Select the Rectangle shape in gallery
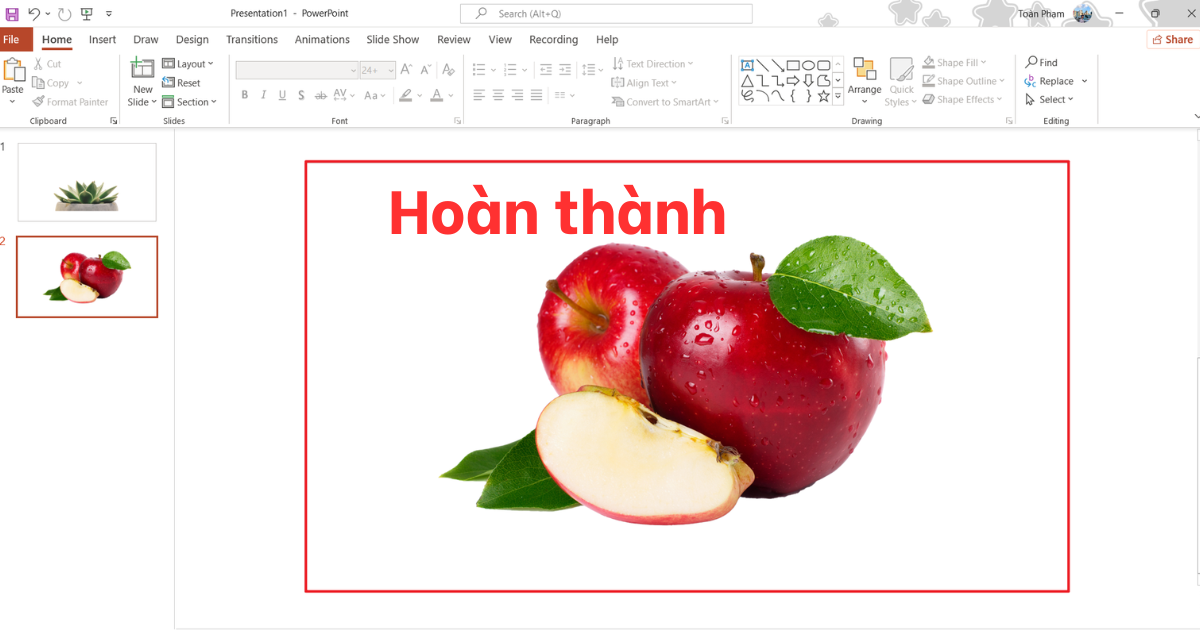 (x=793, y=65)
